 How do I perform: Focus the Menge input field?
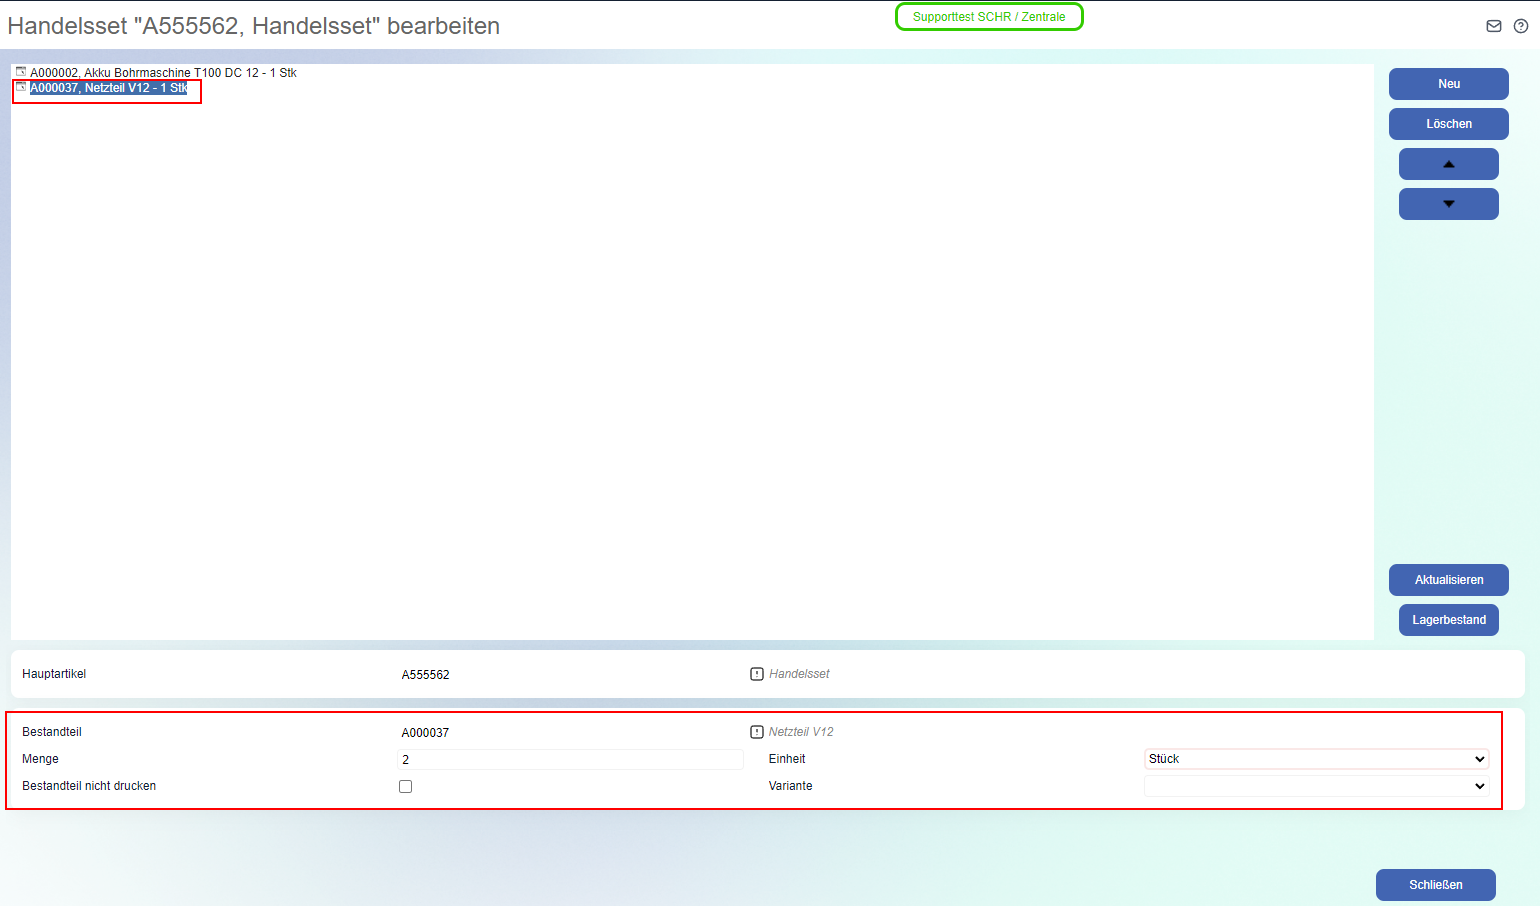(x=571, y=759)
